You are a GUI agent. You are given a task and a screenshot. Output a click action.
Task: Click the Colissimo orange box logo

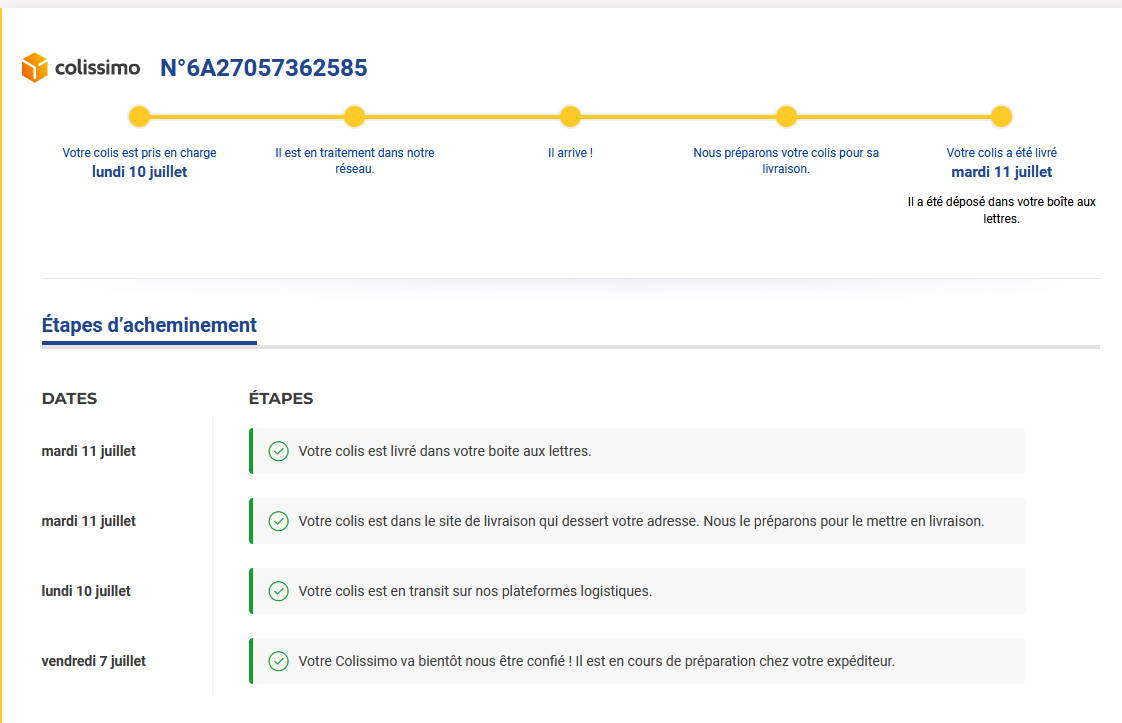[x=35, y=68]
